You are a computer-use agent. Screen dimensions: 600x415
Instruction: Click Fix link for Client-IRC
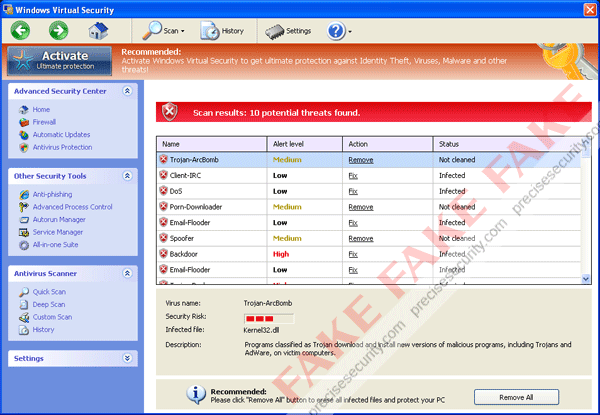[353, 176]
